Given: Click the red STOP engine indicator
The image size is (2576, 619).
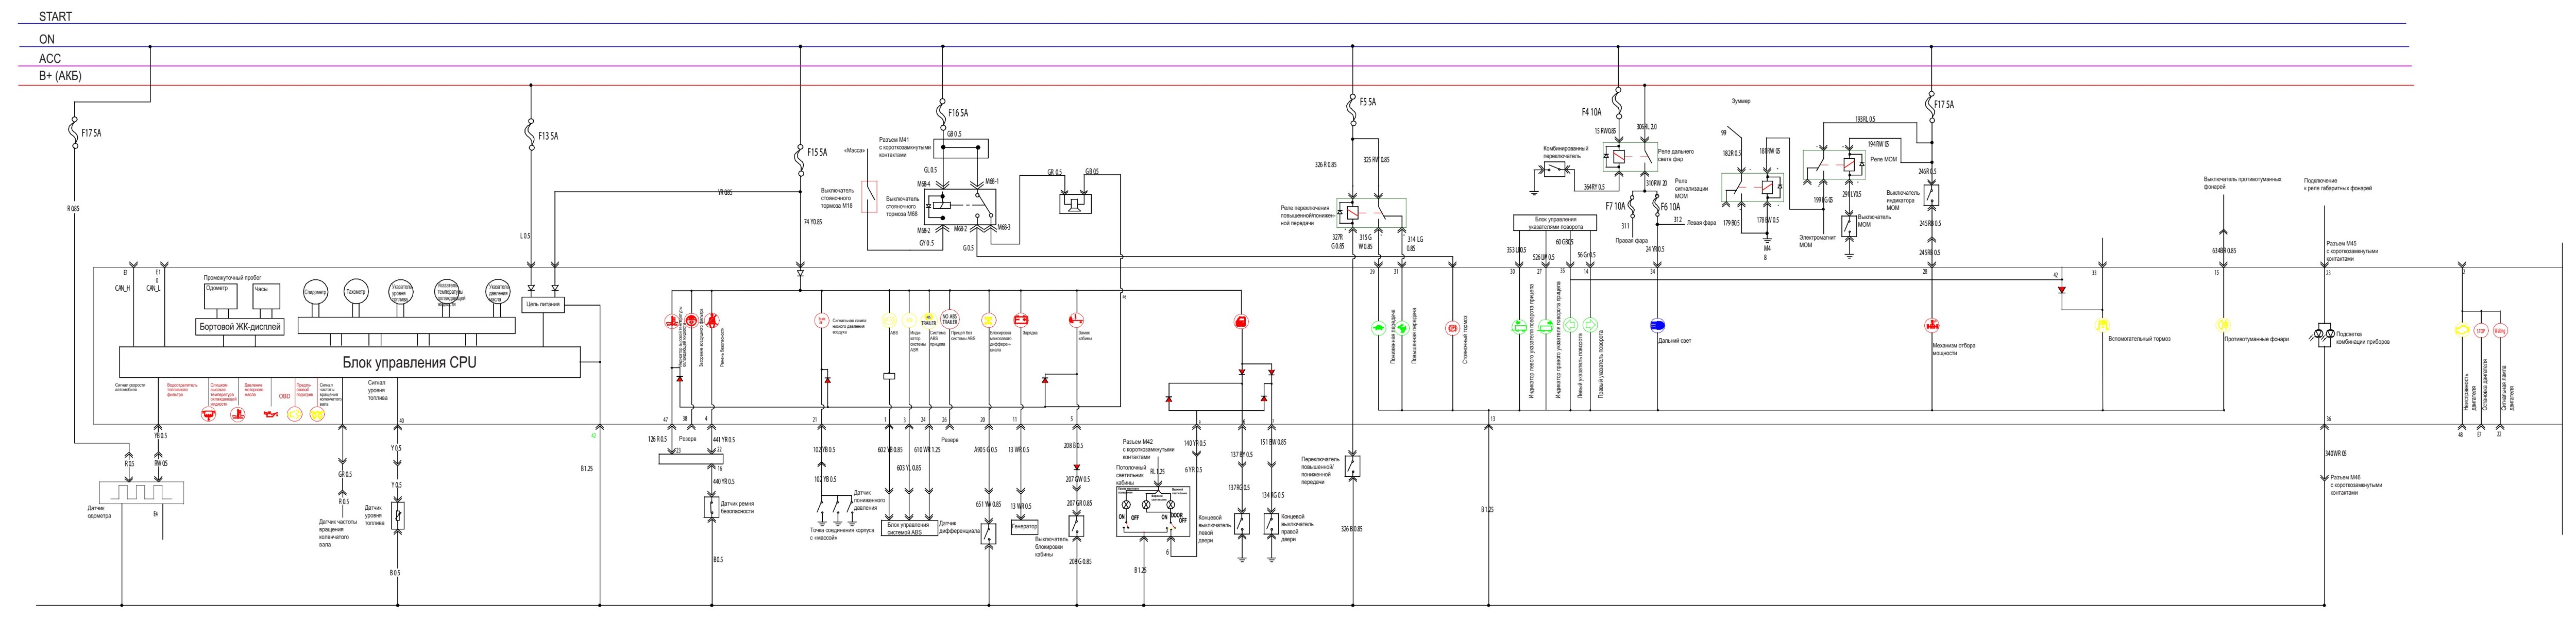Looking at the screenshot, I should (x=2480, y=330).
